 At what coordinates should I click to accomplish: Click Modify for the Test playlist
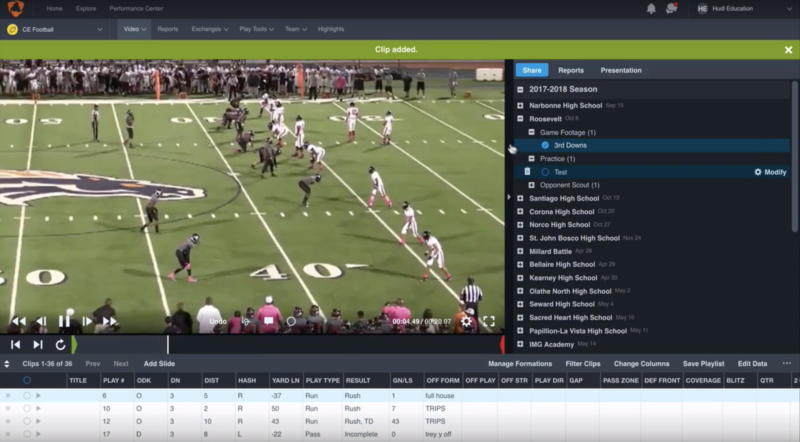(769, 172)
